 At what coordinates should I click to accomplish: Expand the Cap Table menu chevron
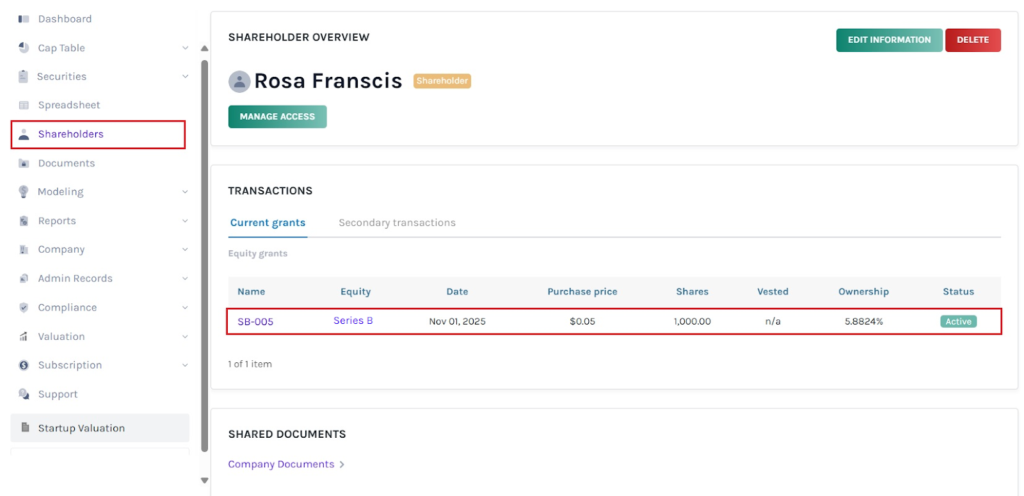point(185,48)
